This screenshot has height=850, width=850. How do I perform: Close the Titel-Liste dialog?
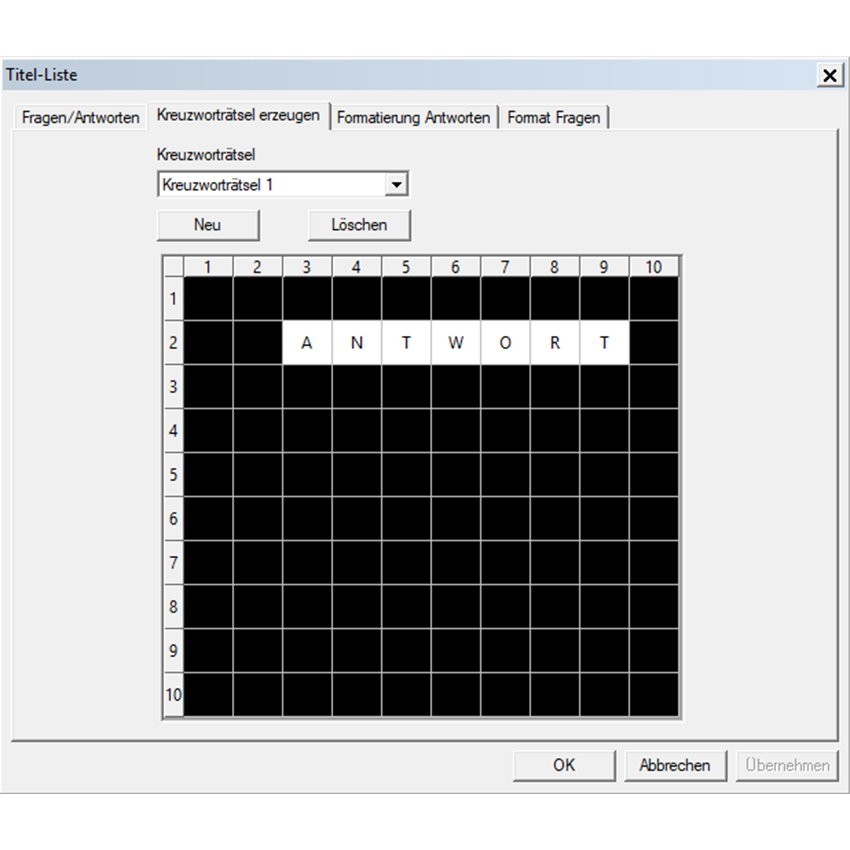(829, 75)
